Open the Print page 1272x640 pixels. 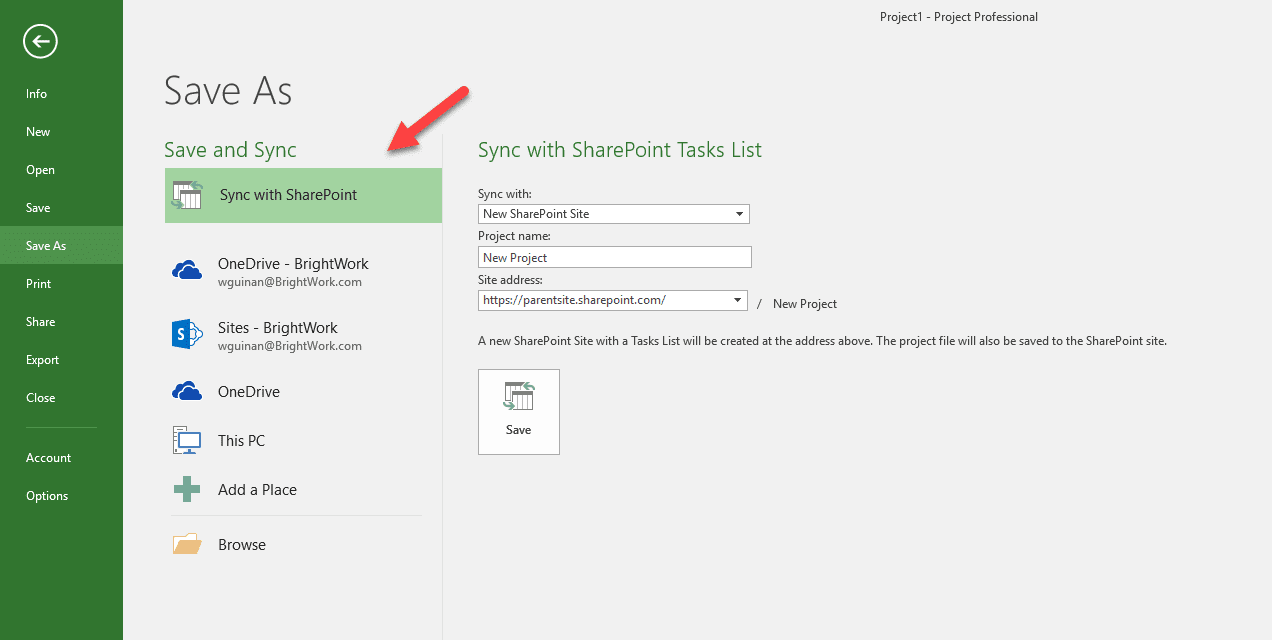click(61, 284)
